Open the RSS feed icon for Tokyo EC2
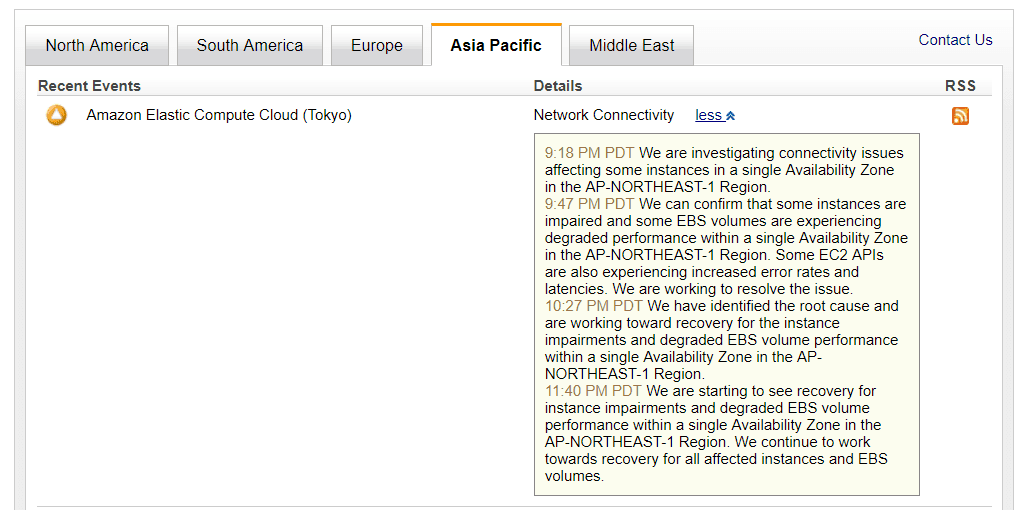 tap(960, 116)
